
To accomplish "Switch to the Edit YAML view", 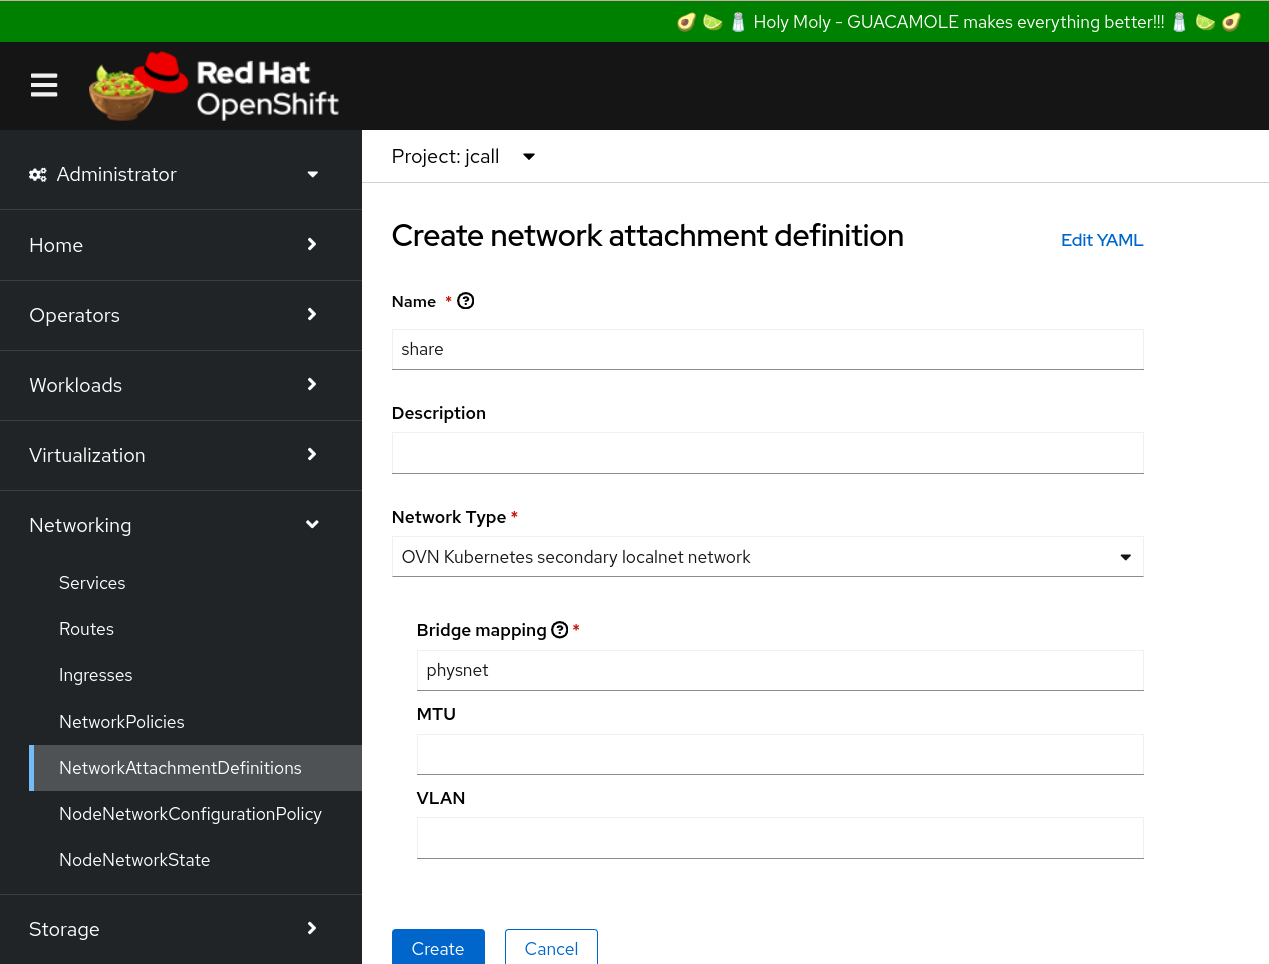I will pyautogui.click(x=1102, y=240).
